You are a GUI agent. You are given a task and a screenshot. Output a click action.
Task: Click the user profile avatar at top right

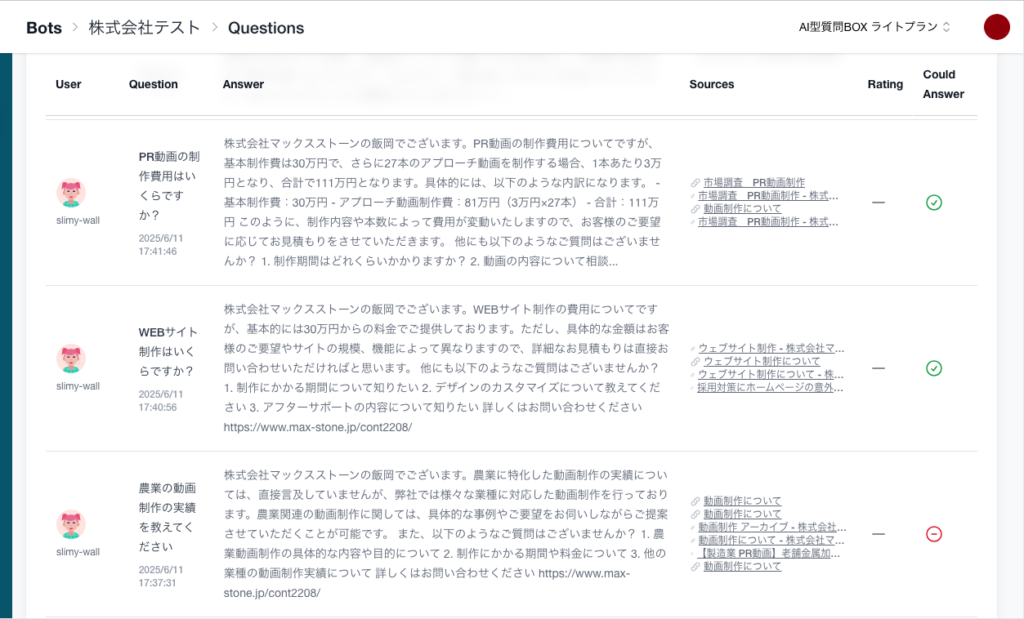coord(996,27)
